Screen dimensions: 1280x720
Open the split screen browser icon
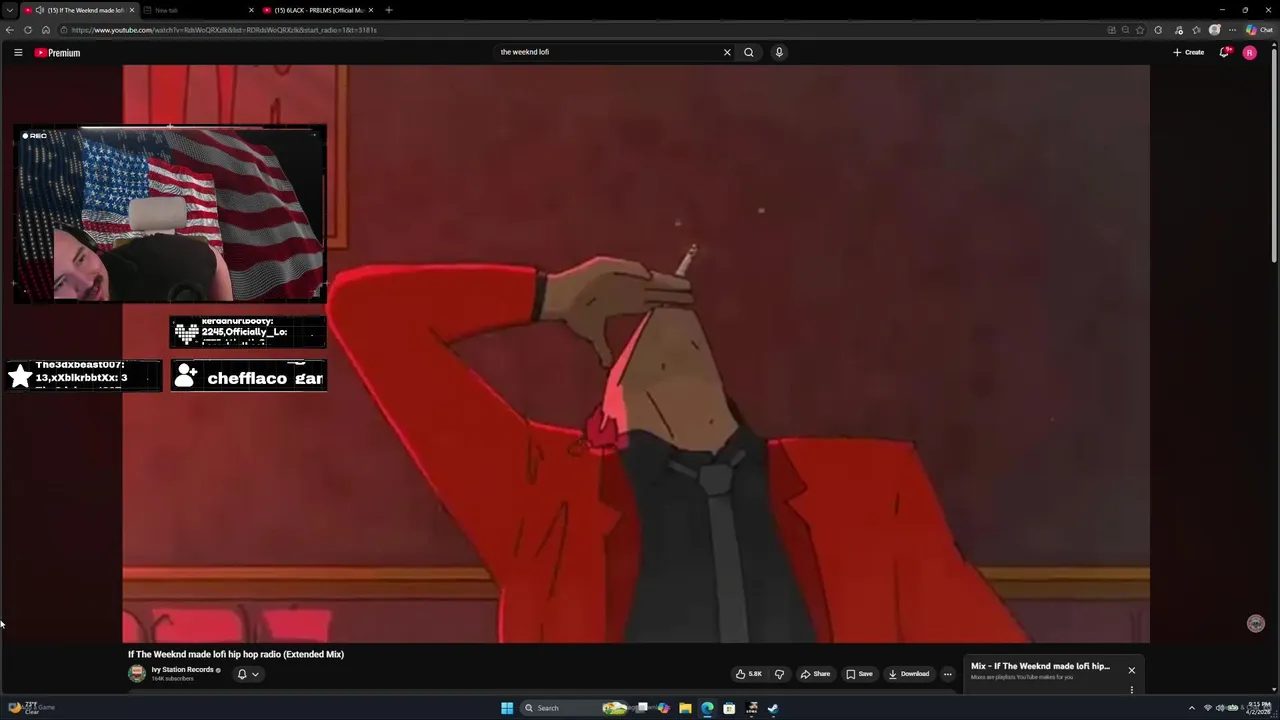1111,30
